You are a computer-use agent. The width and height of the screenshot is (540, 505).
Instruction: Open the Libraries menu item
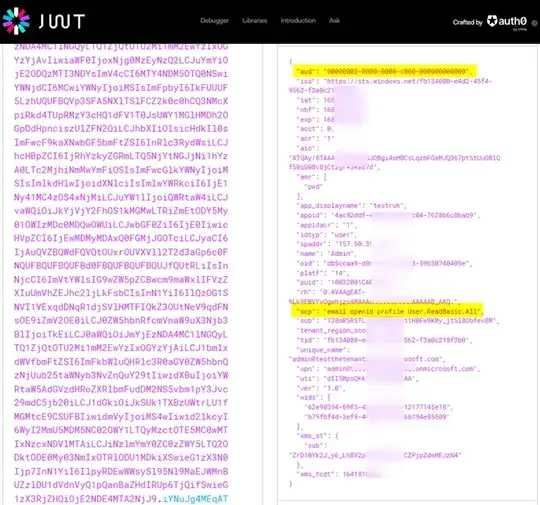(x=255, y=21)
